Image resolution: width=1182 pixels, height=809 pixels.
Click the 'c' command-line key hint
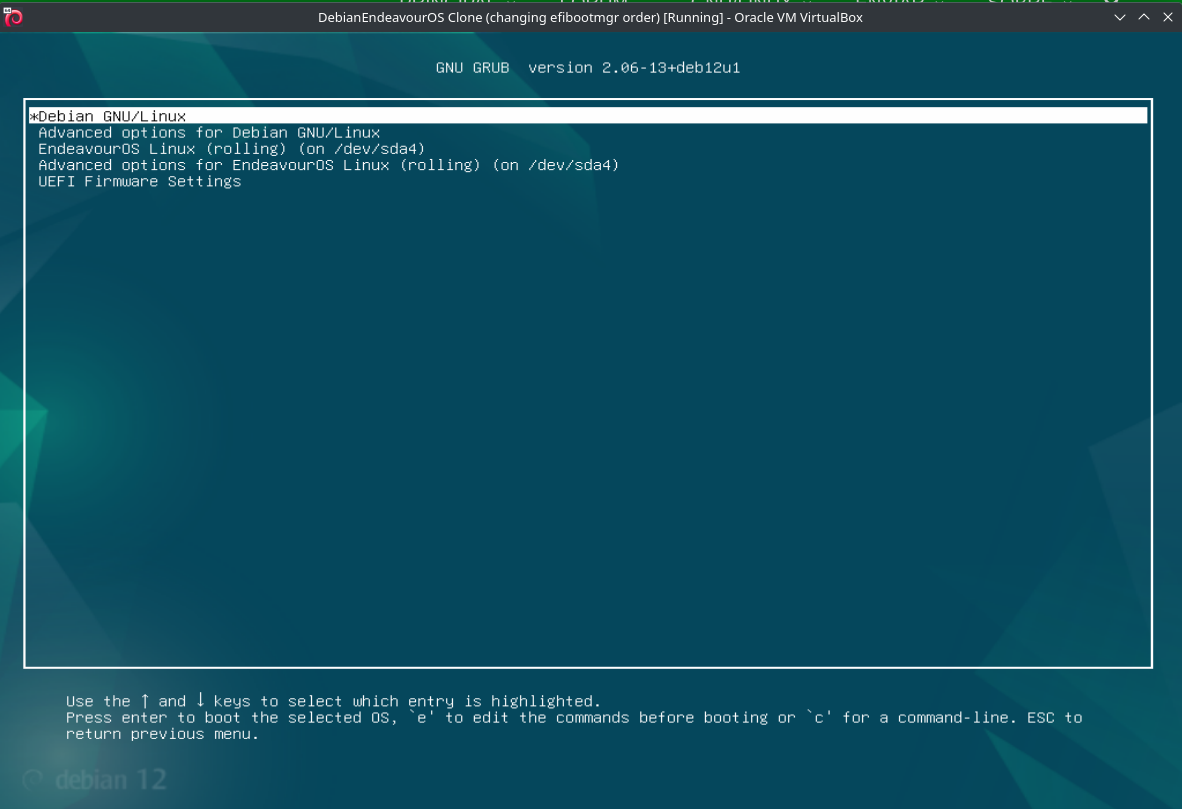815,718
